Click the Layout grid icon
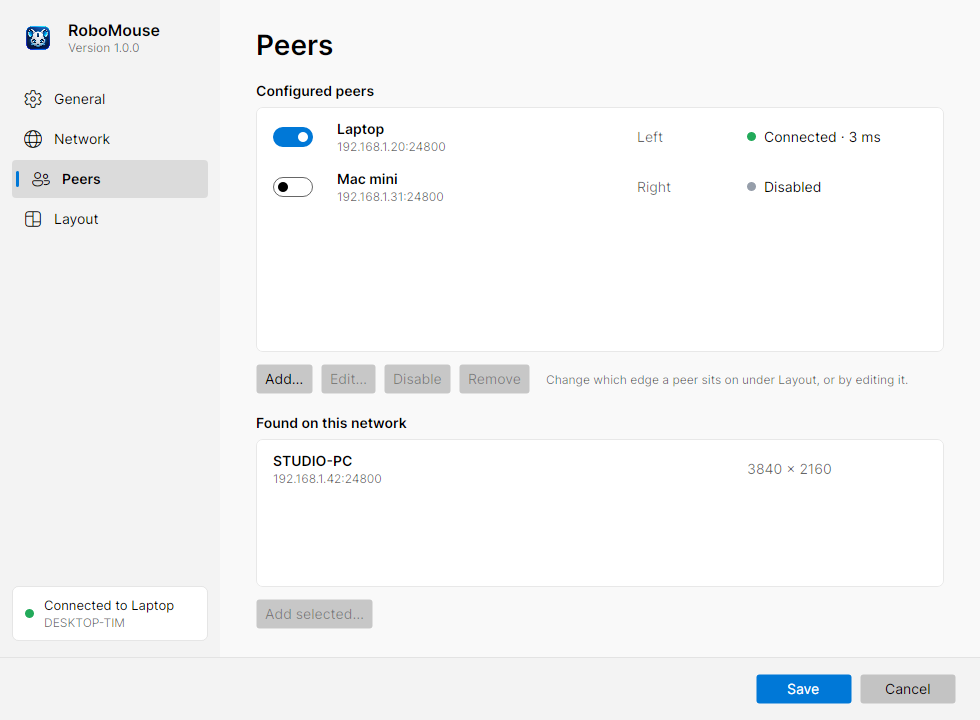The image size is (980, 720). click(33, 219)
